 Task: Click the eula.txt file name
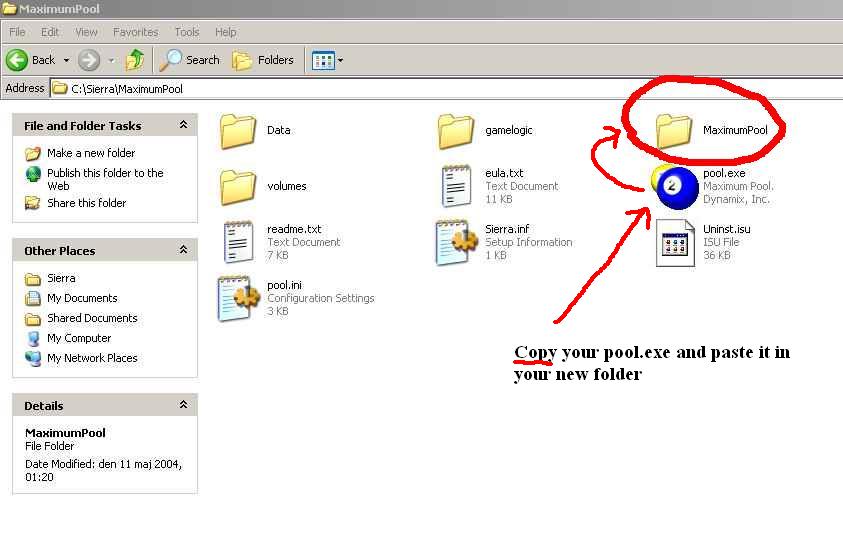pyautogui.click(x=504, y=173)
